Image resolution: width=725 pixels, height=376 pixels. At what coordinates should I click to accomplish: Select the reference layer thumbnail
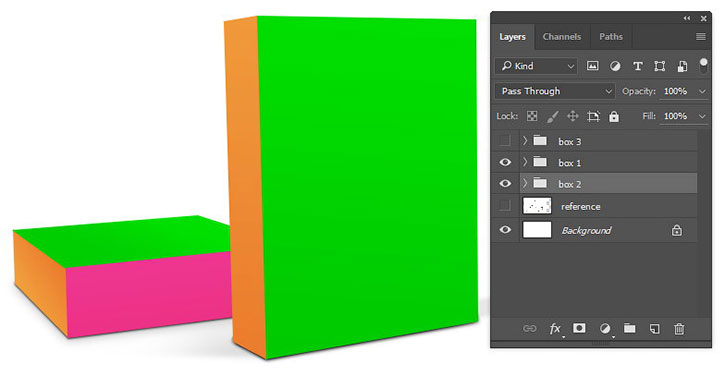537,205
